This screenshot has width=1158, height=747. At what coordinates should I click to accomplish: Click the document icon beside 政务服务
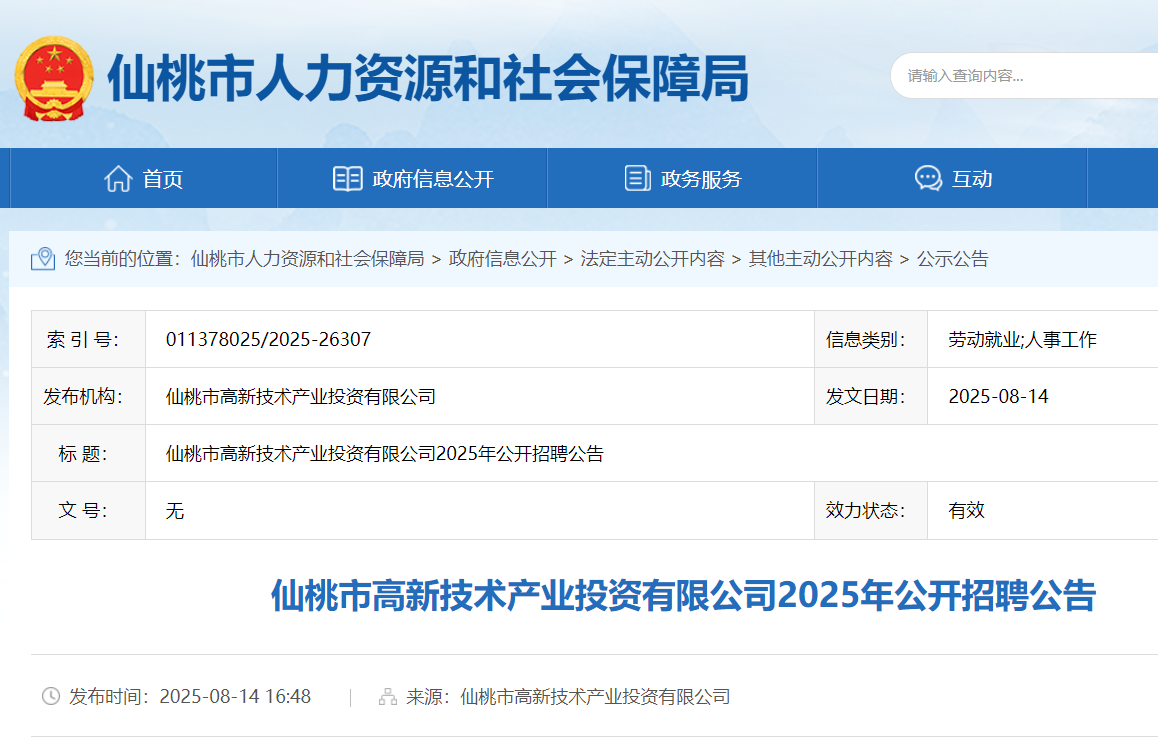click(637, 178)
